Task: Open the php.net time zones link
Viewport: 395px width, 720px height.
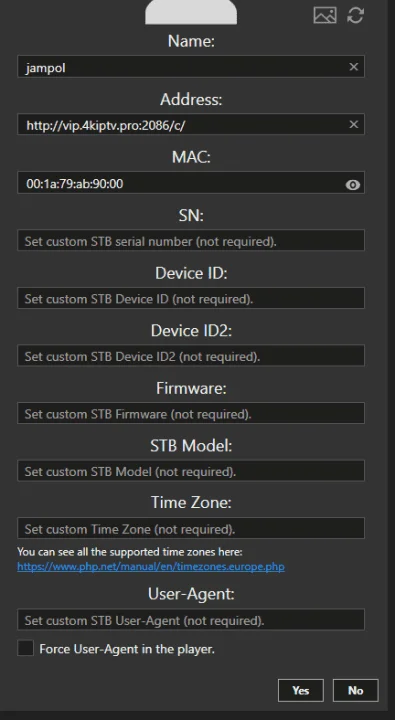Action: coord(151,567)
